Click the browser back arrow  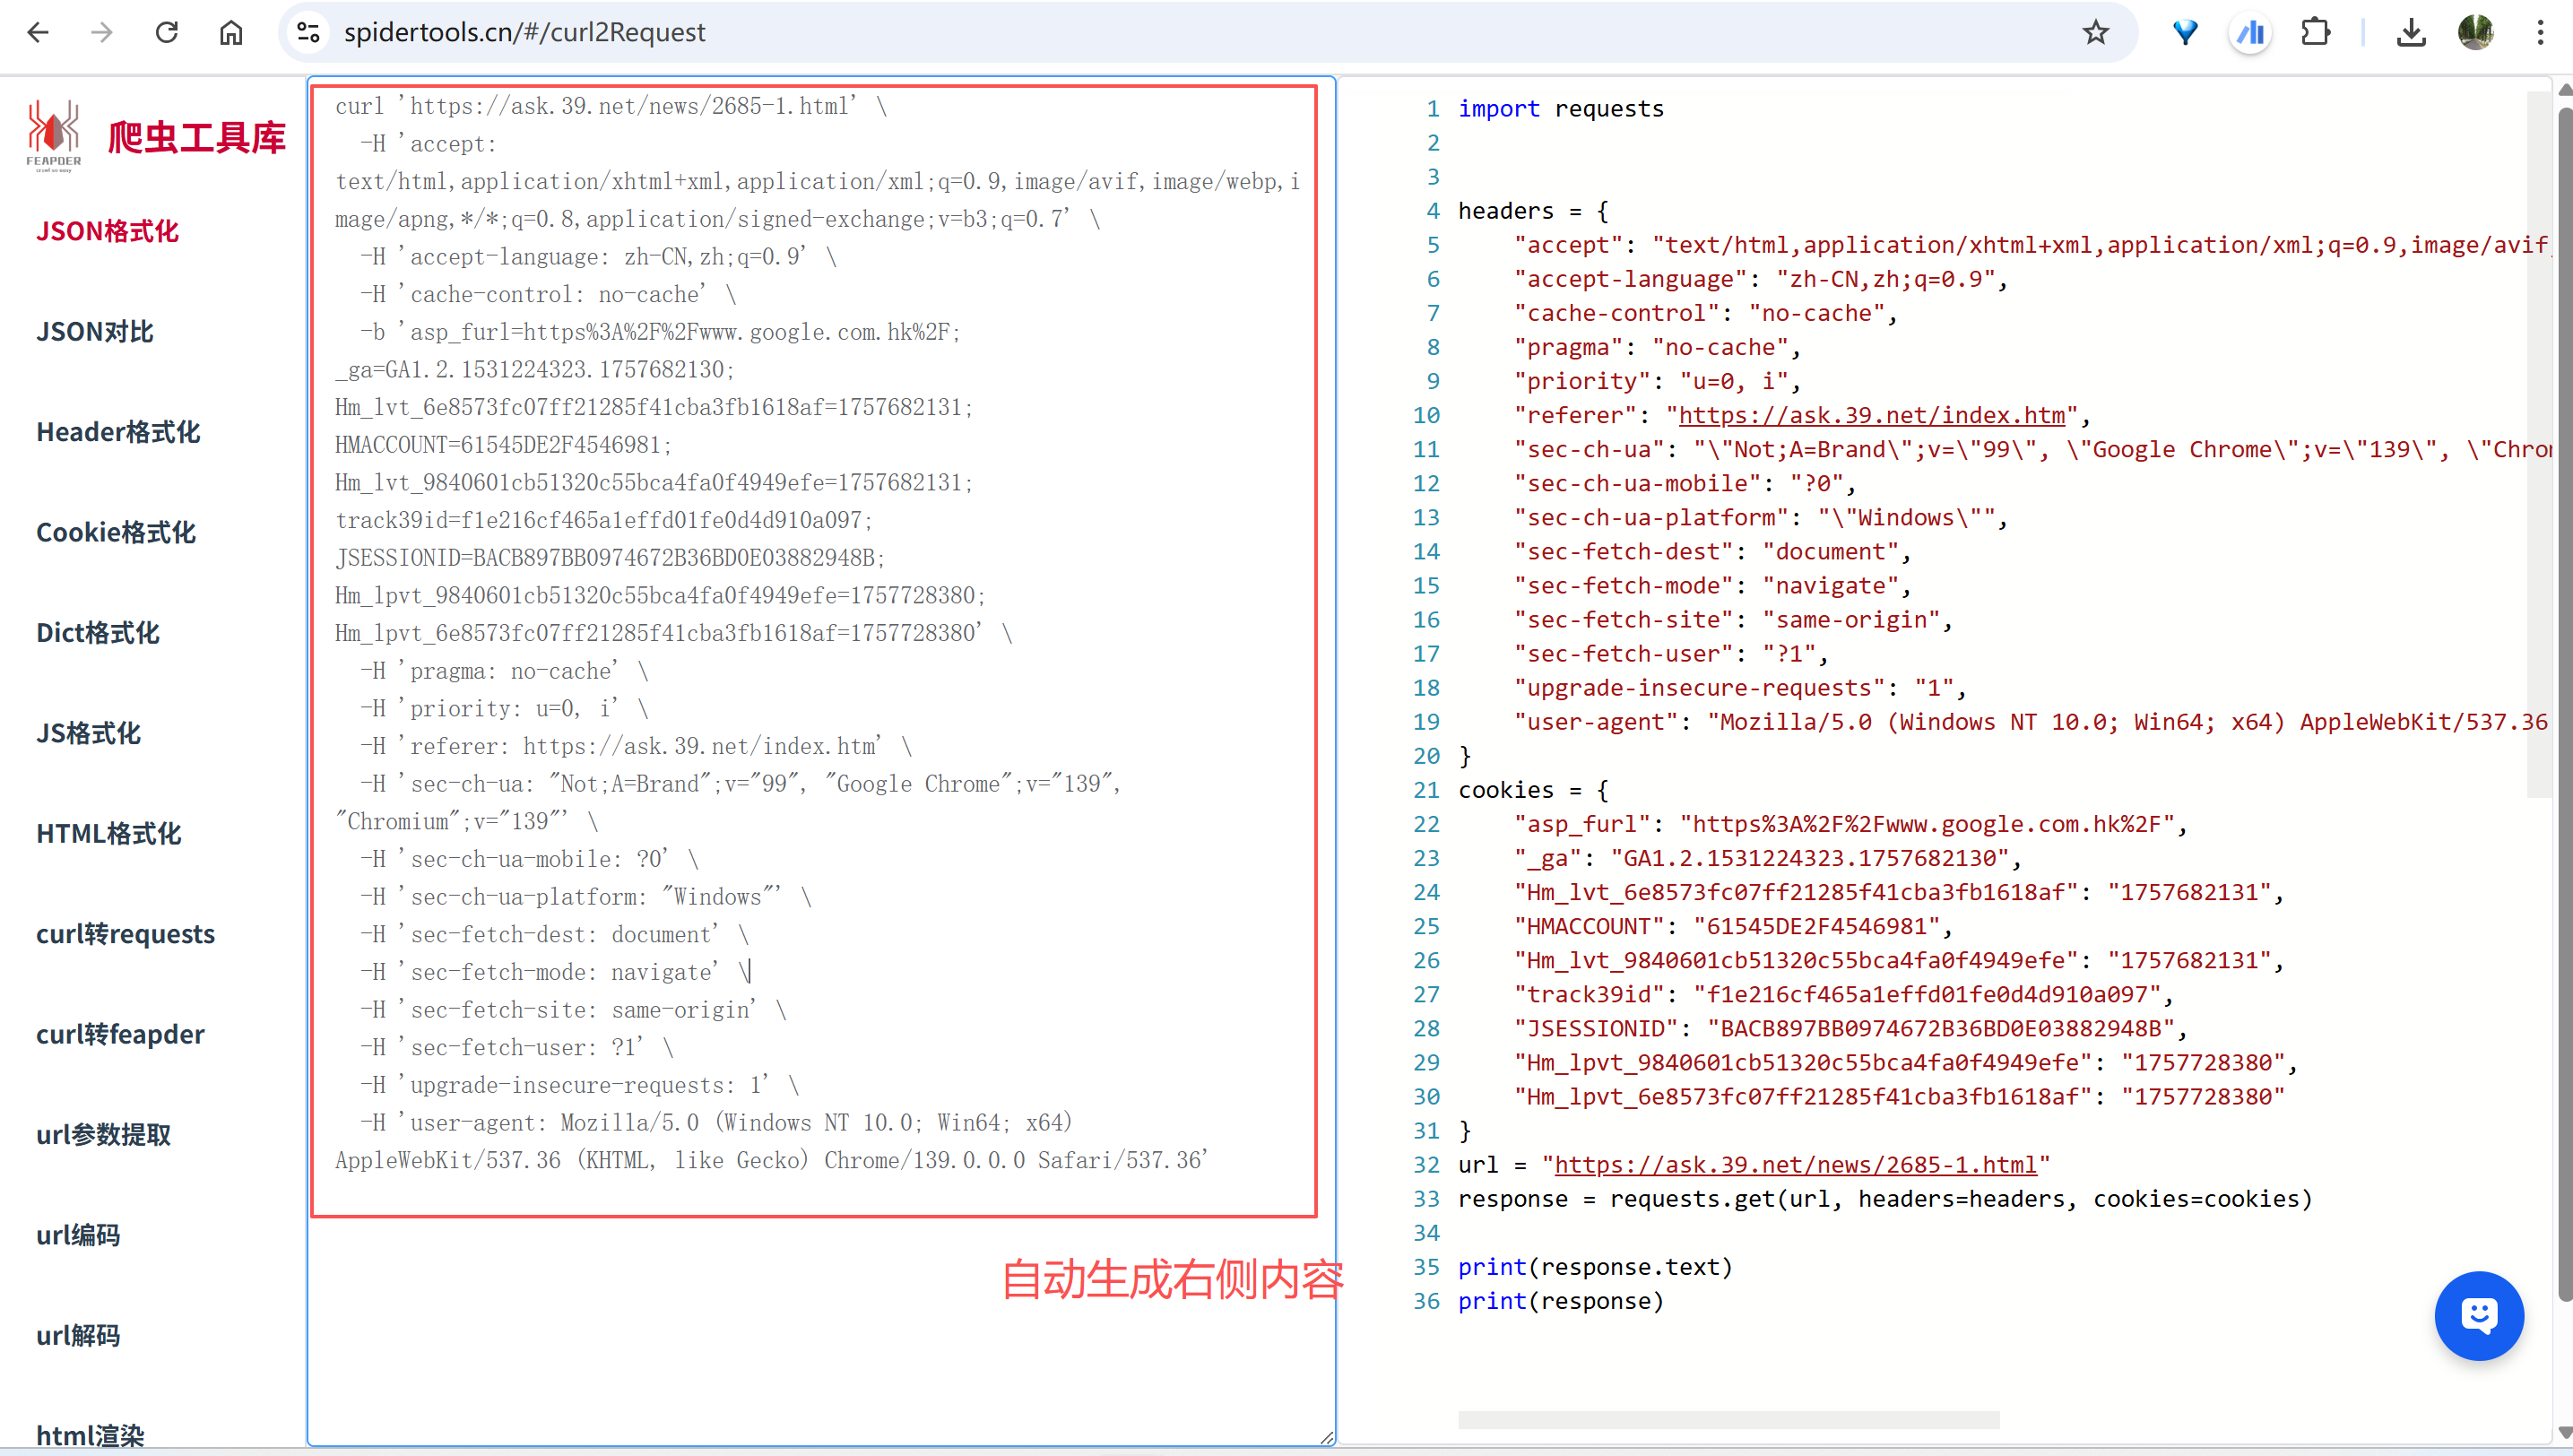38,32
